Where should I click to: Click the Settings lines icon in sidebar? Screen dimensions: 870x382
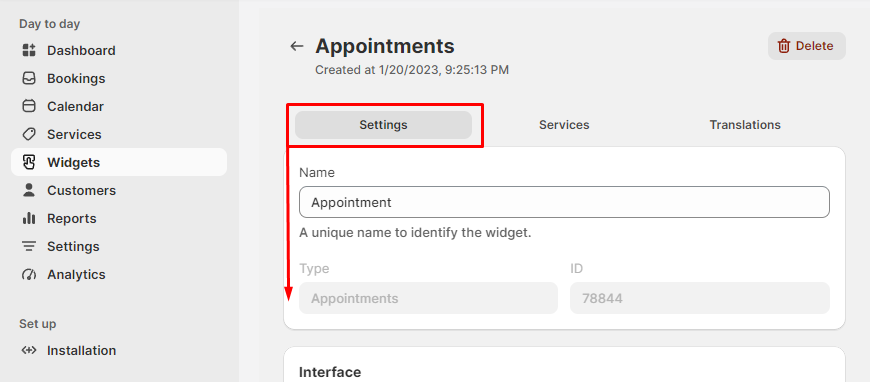tap(29, 246)
